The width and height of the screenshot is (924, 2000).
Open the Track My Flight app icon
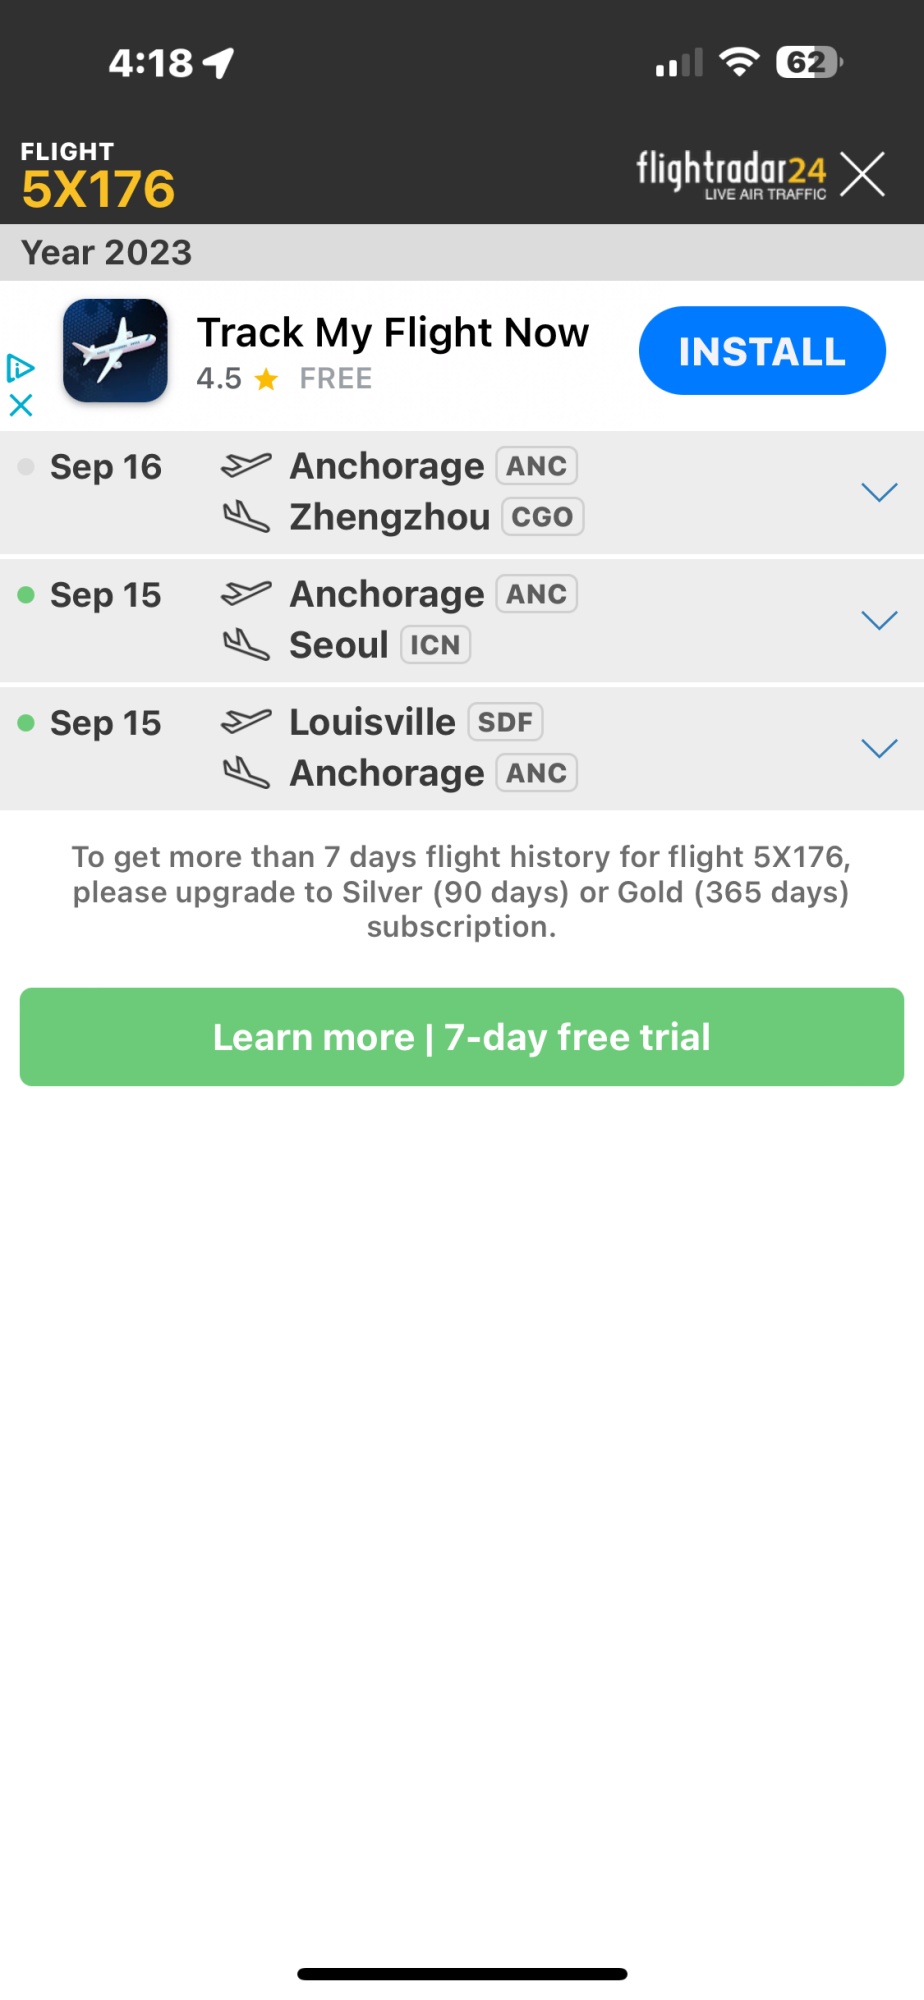(115, 351)
